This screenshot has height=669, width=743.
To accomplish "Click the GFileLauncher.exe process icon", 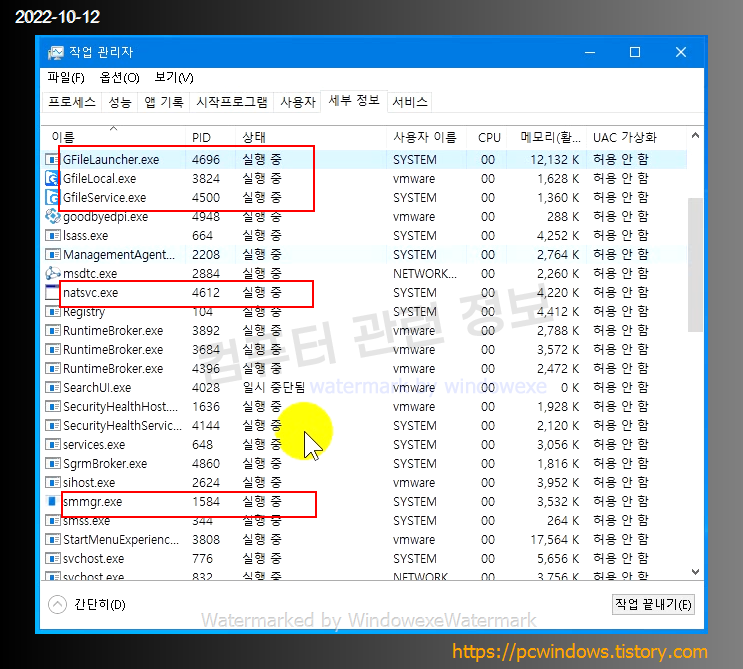I will point(52,160).
